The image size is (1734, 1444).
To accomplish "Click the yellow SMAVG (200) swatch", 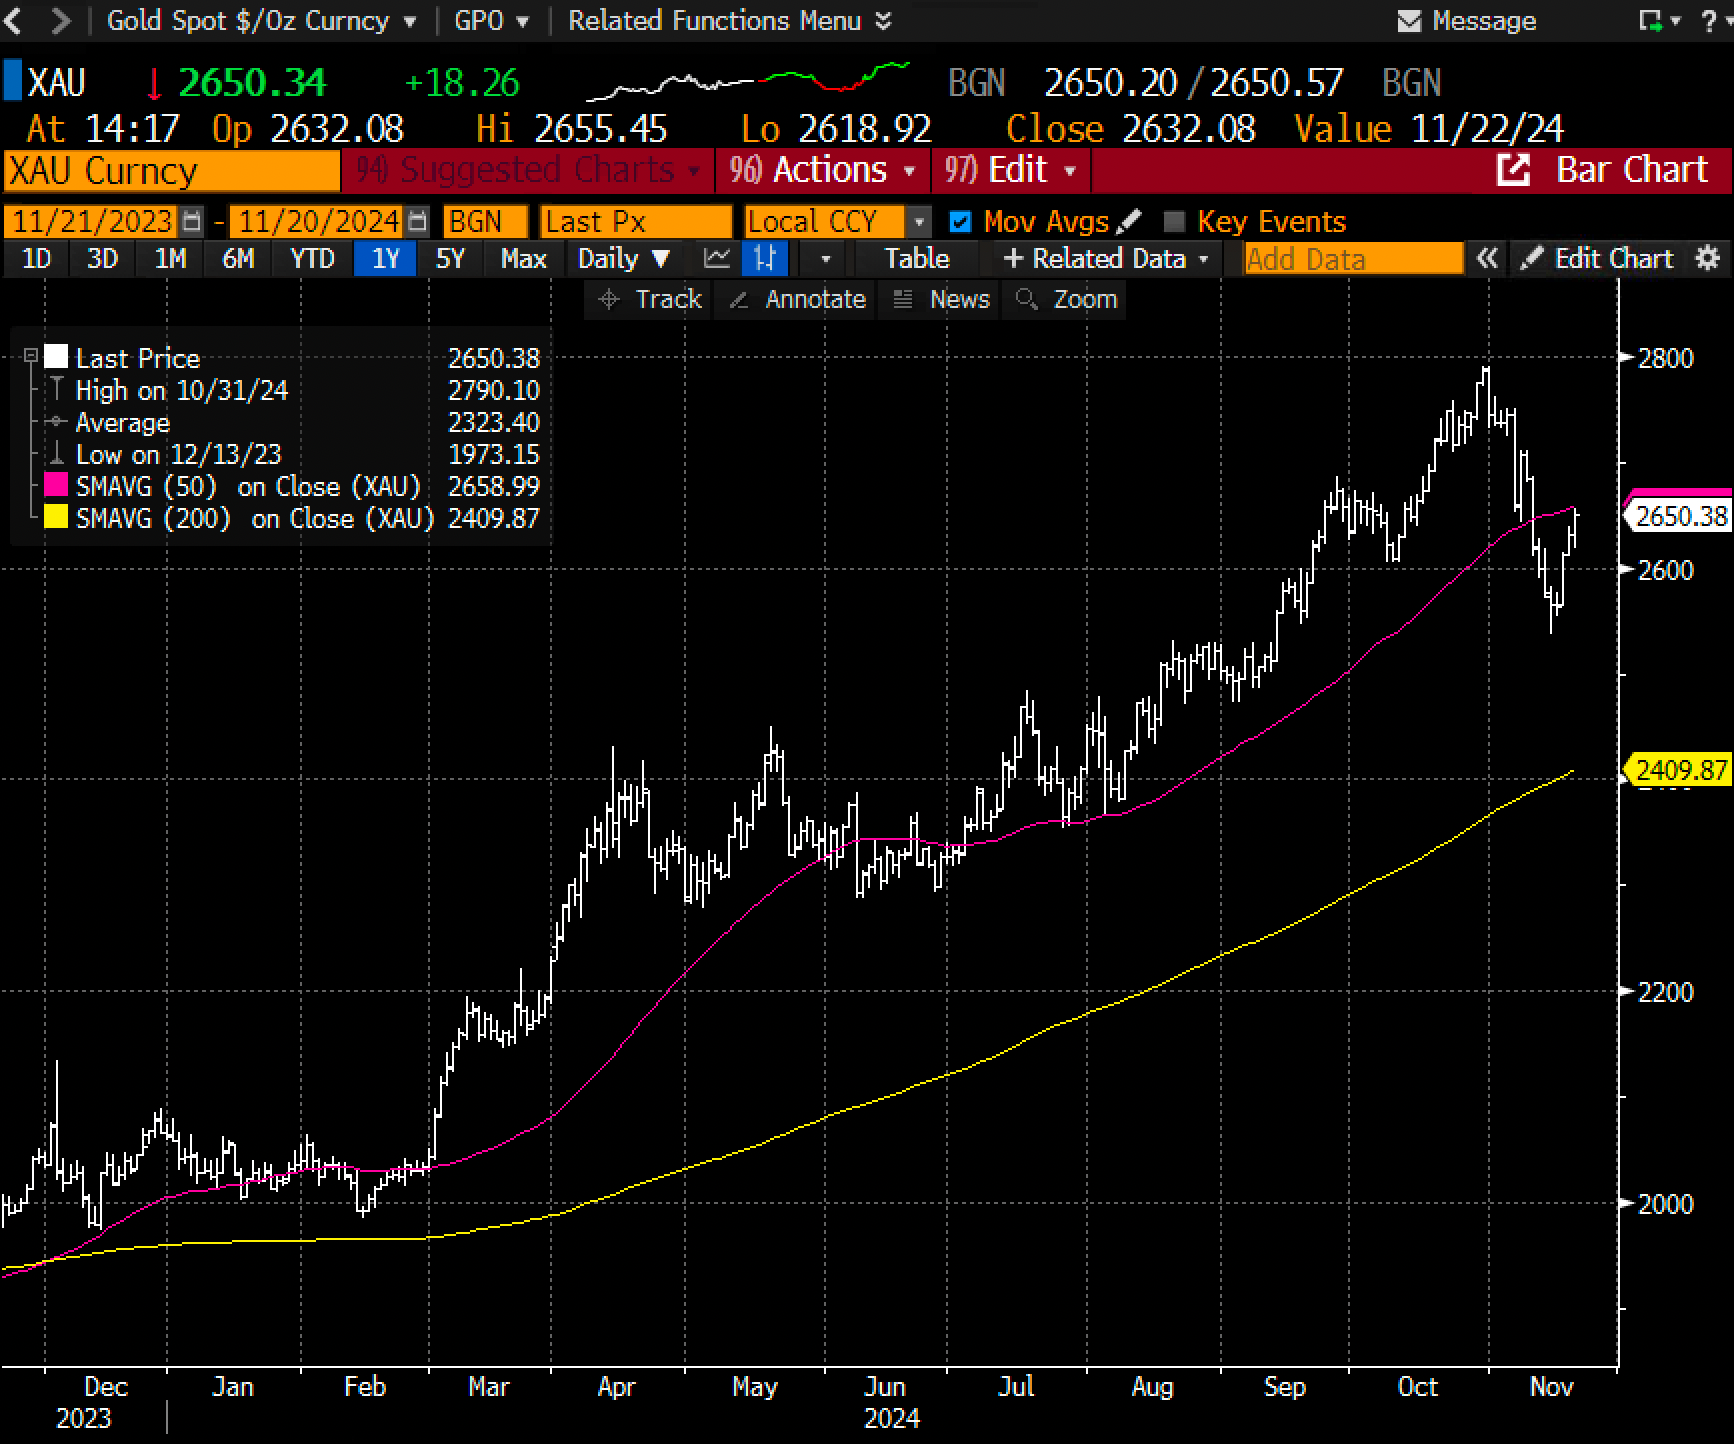I will (57, 518).
